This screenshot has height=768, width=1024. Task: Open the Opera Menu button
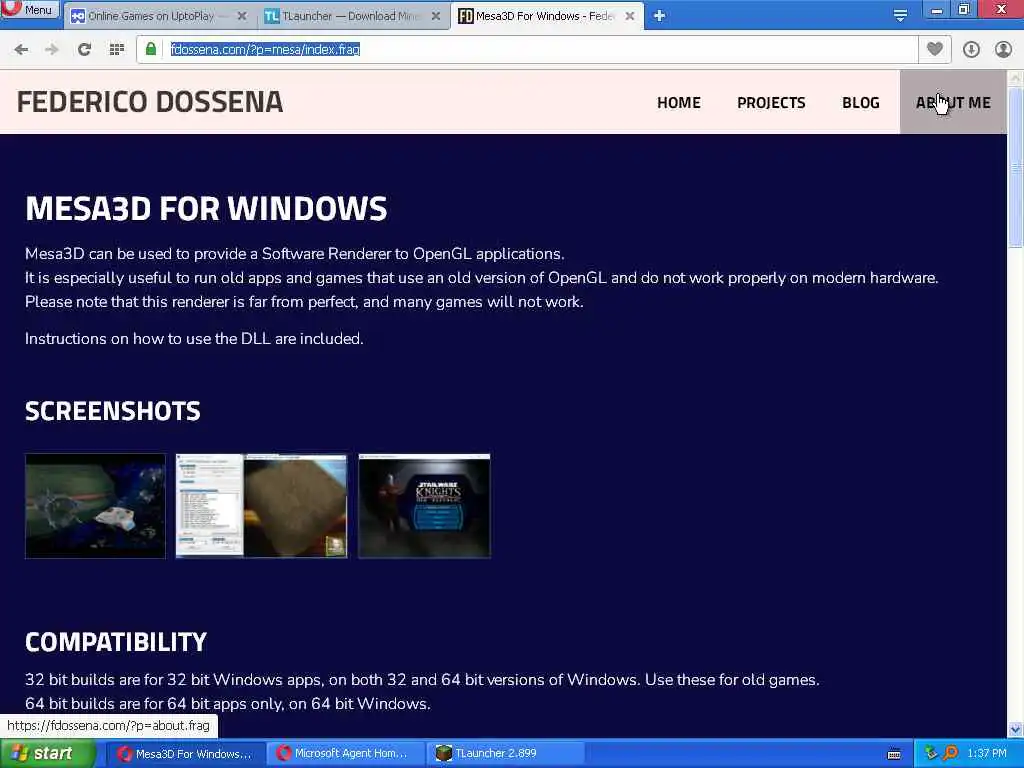[x=30, y=9]
